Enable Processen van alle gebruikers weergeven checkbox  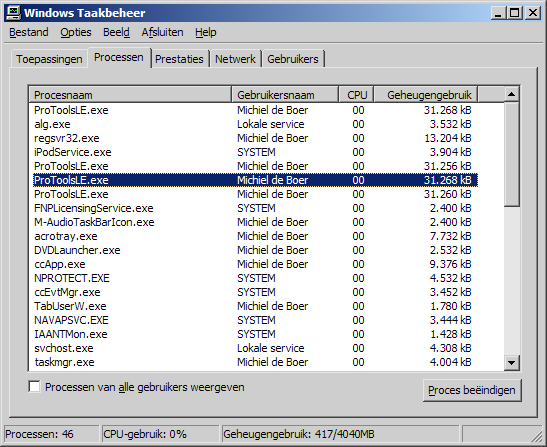click(x=34, y=387)
